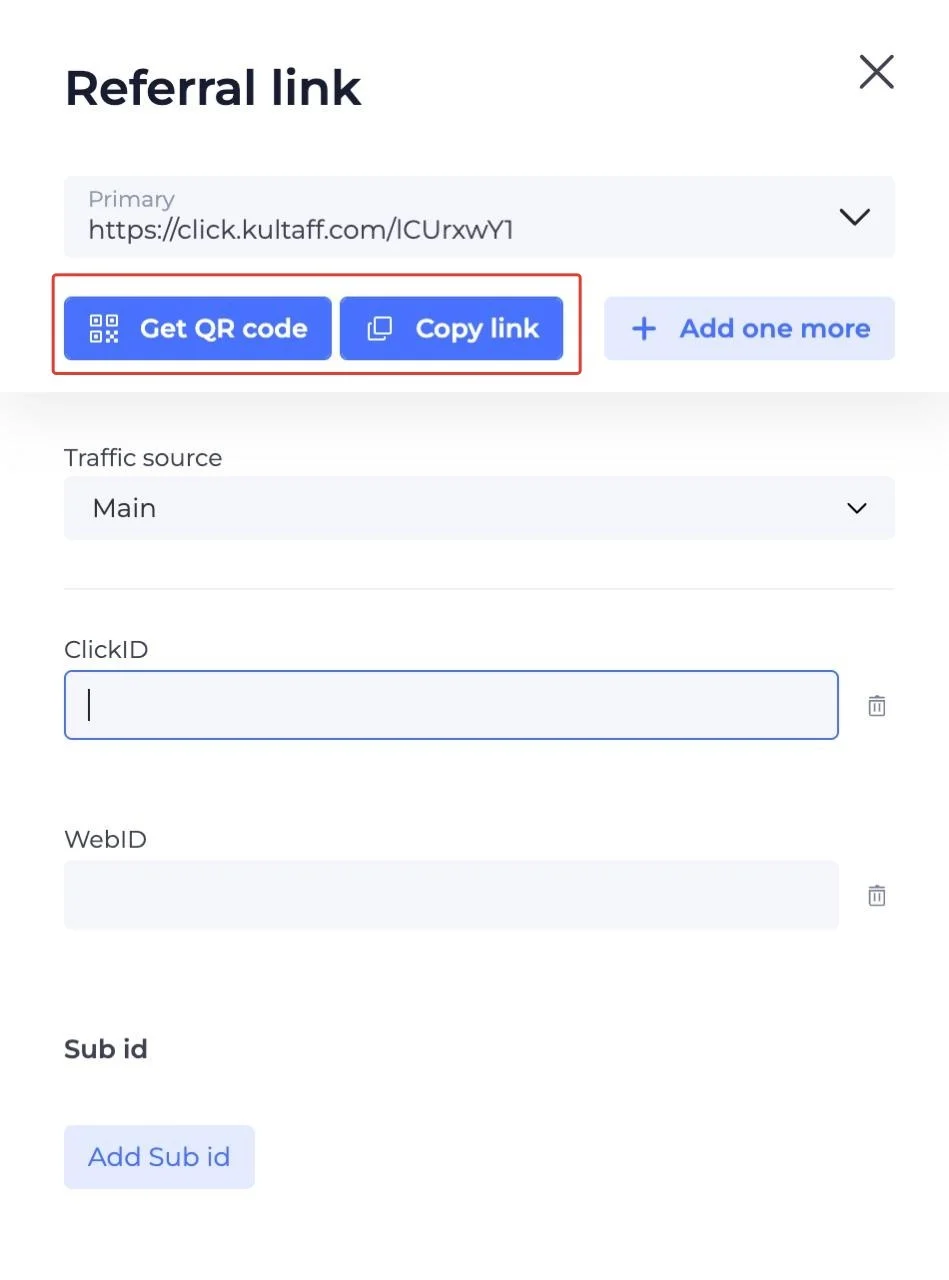This screenshot has width=949, height=1280.
Task: Open the Traffic source Main dropdown
Action: click(x=479, y=508)
